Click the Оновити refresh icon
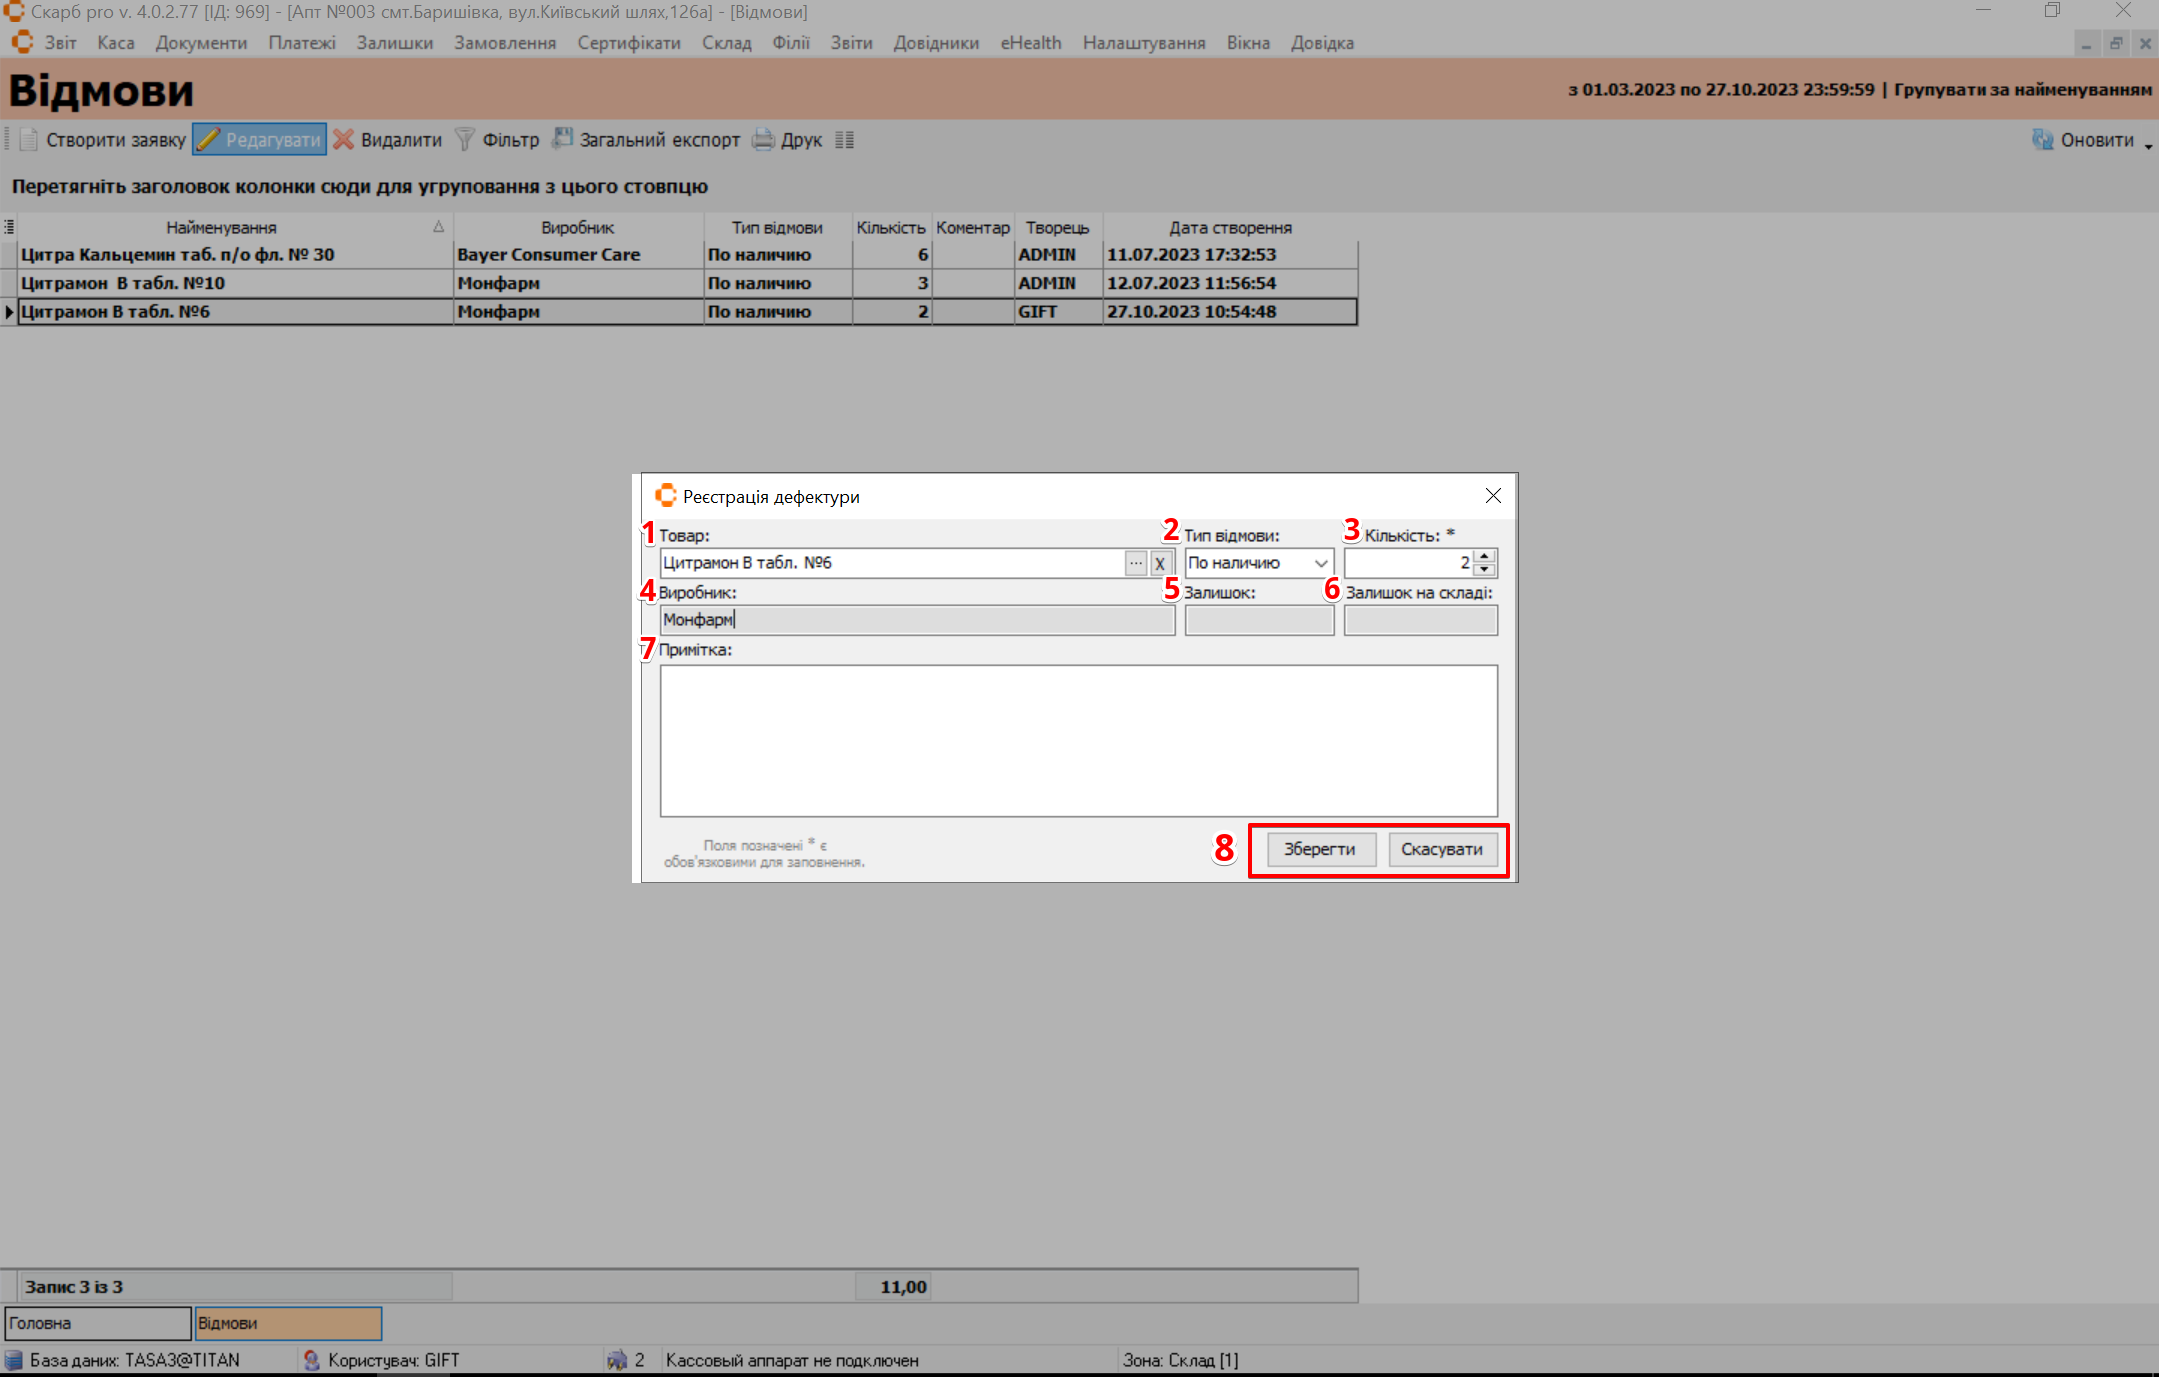Viewport: 2159px width, 1377px height. 2042,140
